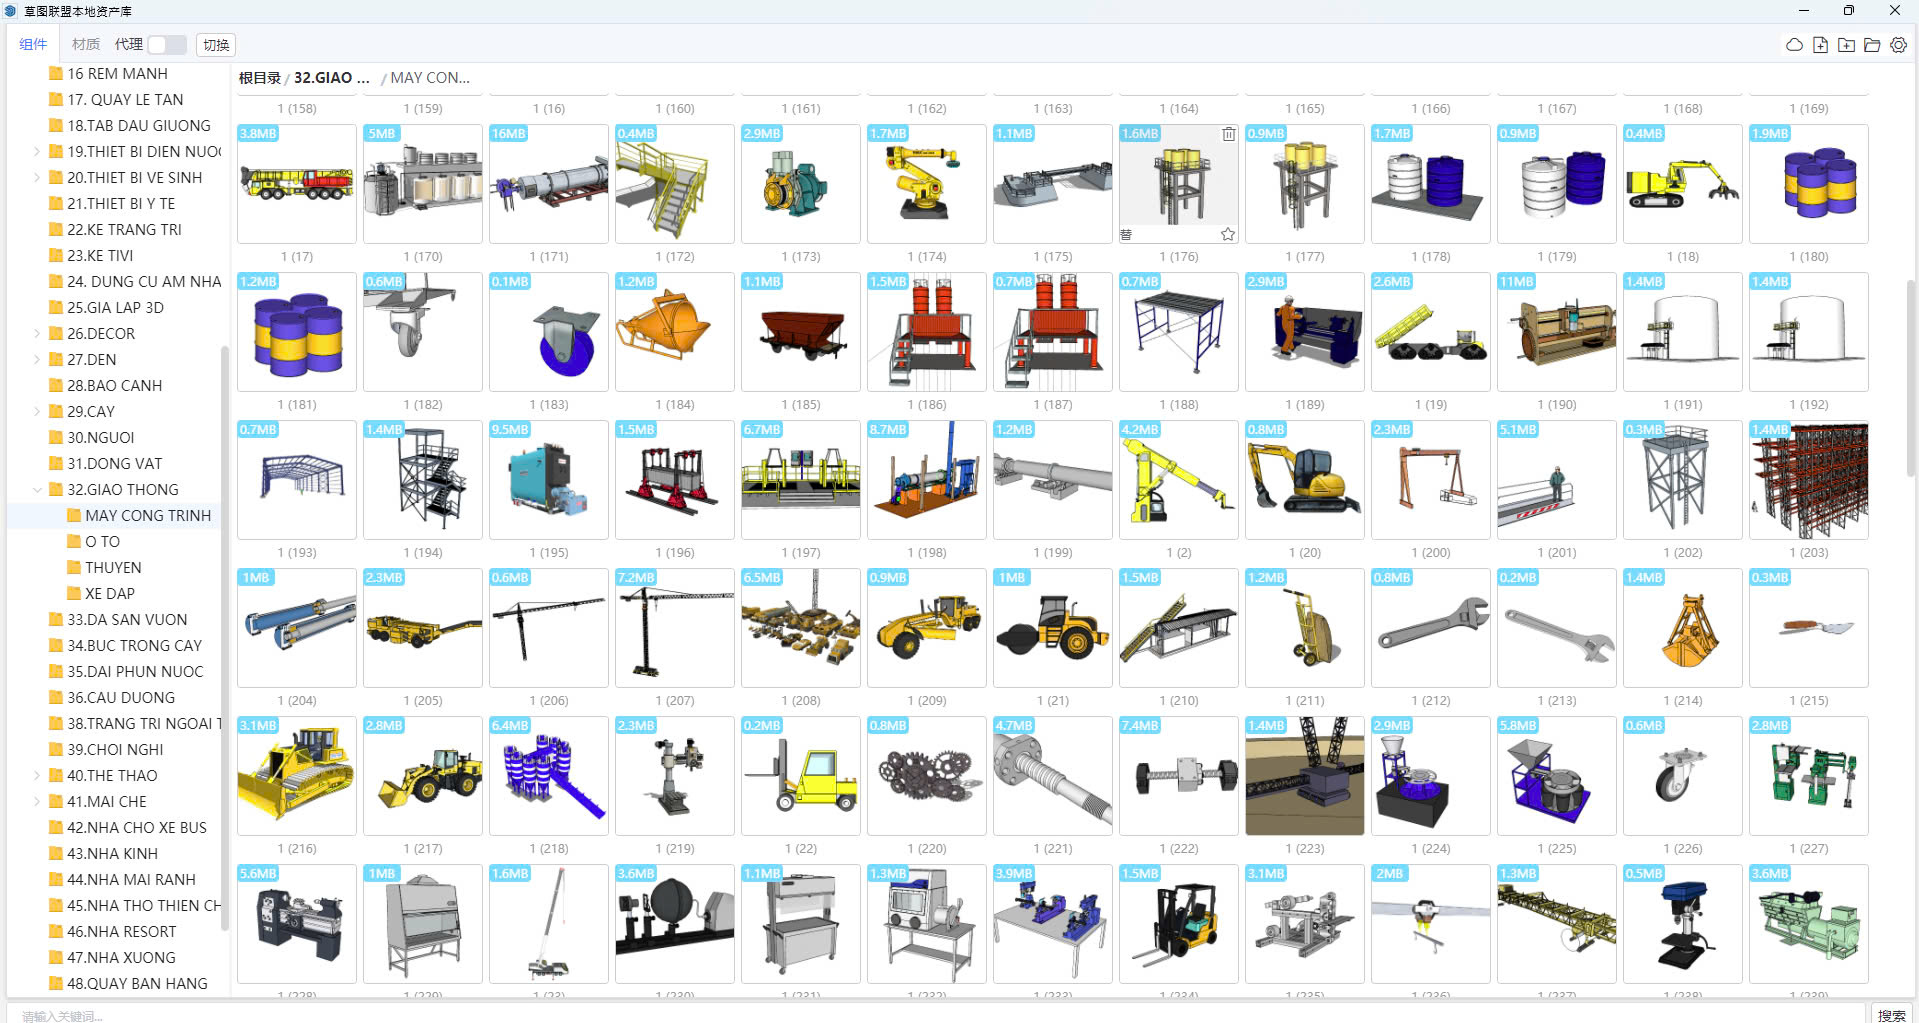Go to 根目录 root in breadcrumb
This screenshot has width=1919, height=1023.
[259, 78]
